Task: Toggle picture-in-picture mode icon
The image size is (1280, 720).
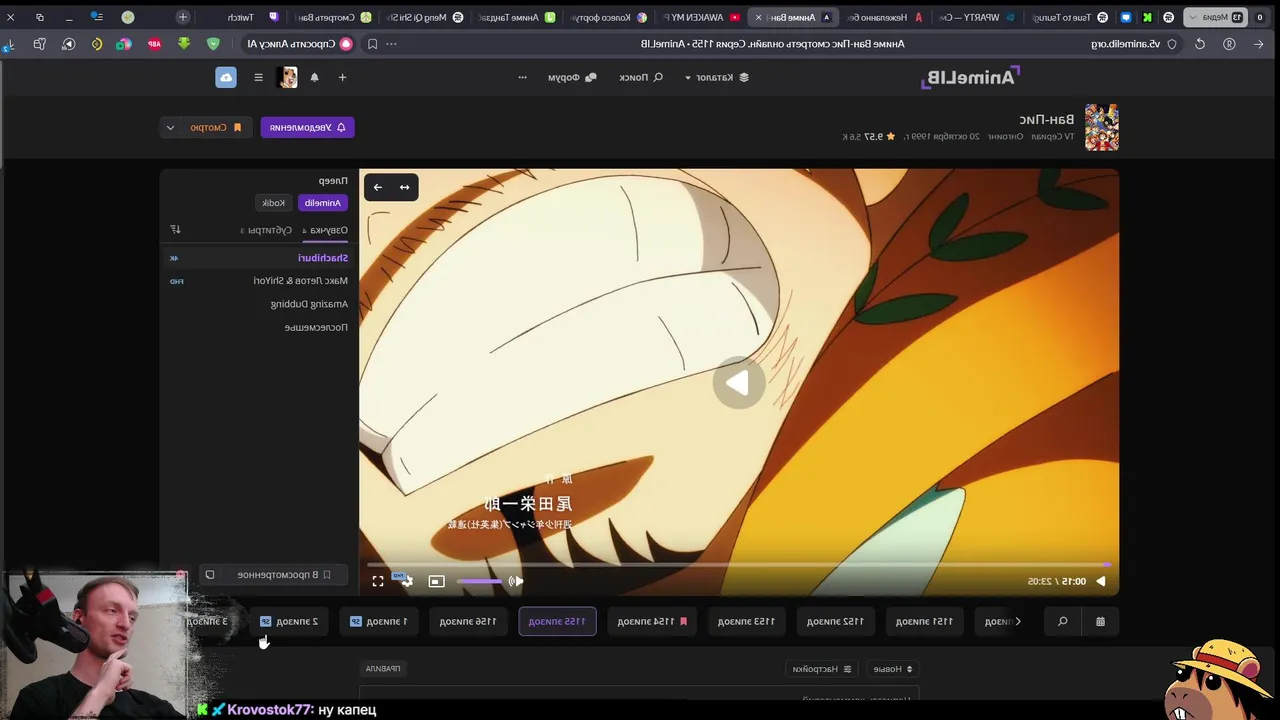Action: click(x=436, y=581)
